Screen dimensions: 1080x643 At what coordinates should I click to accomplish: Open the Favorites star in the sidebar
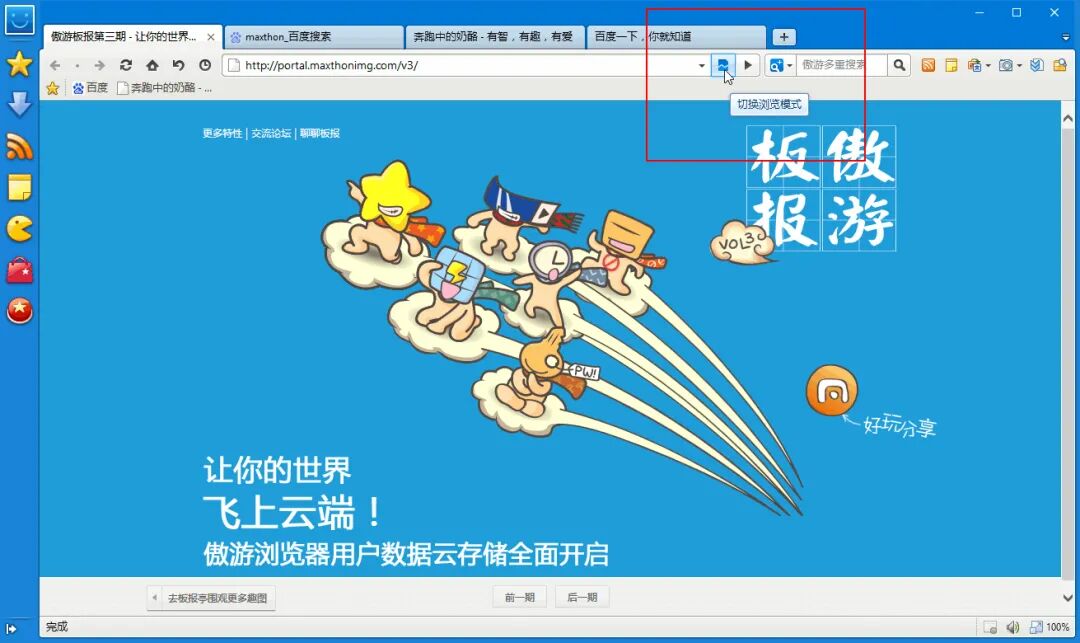click(x=19, y=64)
